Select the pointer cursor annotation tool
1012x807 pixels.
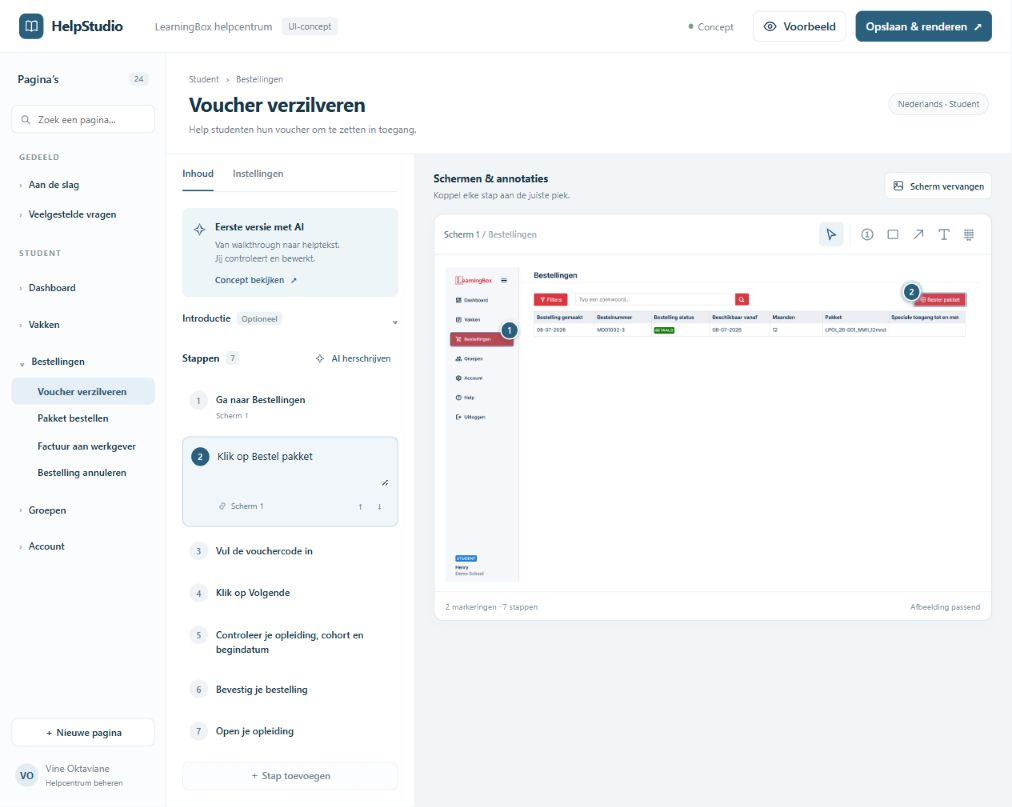pos(831,234)
